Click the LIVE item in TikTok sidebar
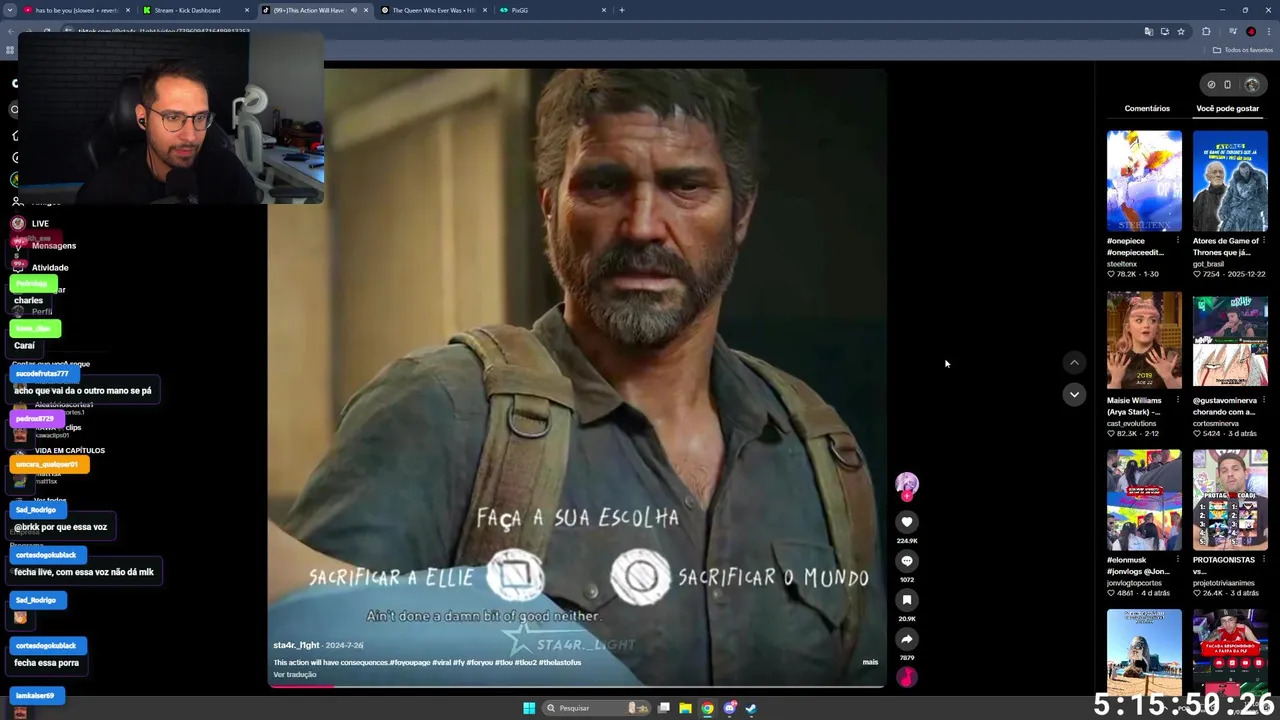 click(40, 224)
